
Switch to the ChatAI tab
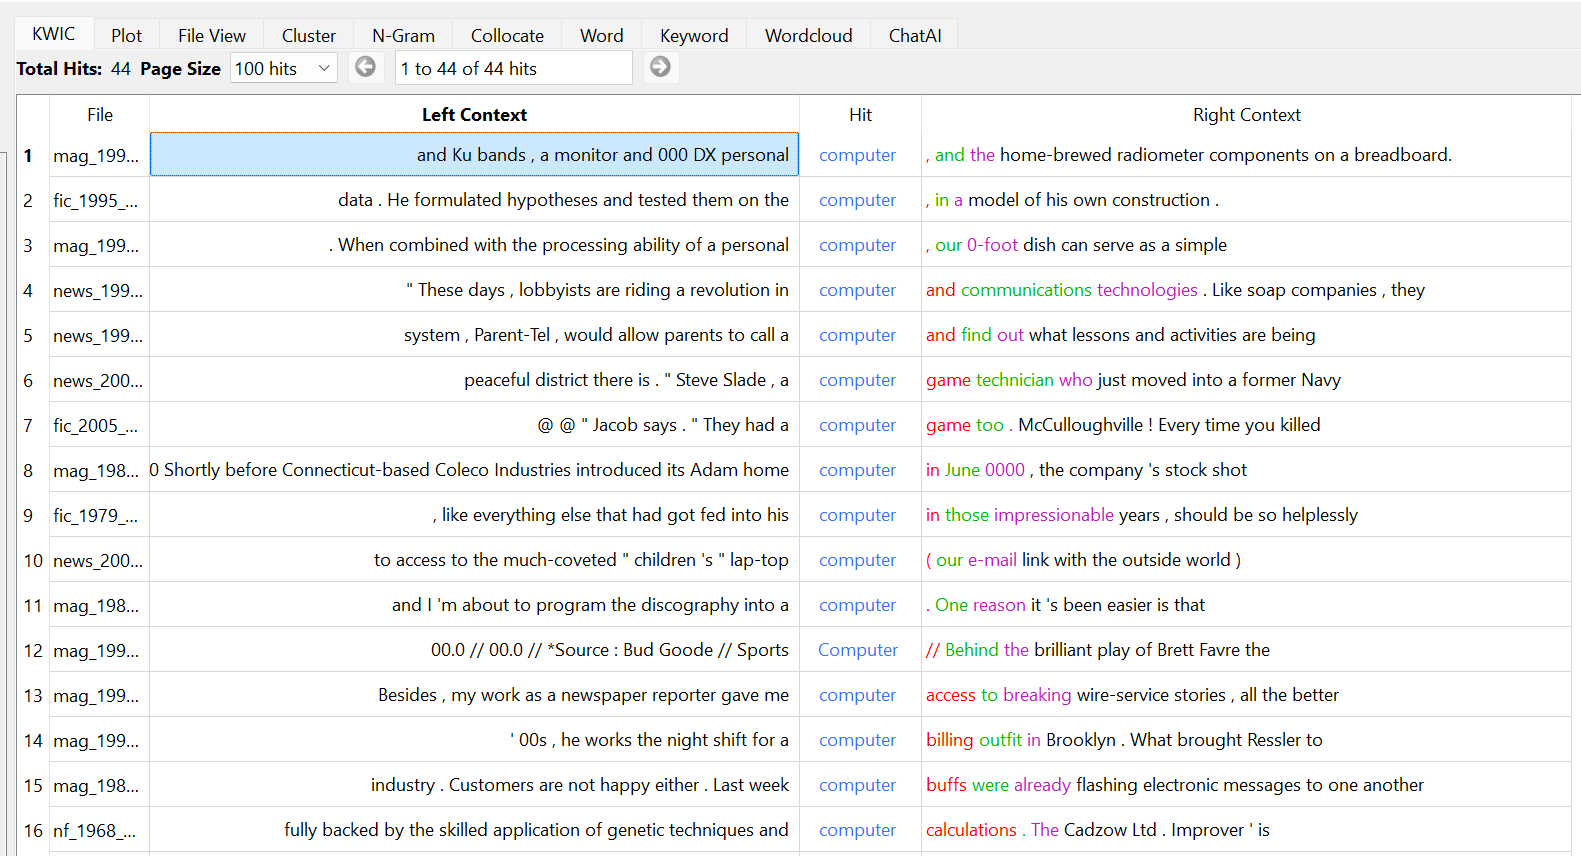pos(914,35)
